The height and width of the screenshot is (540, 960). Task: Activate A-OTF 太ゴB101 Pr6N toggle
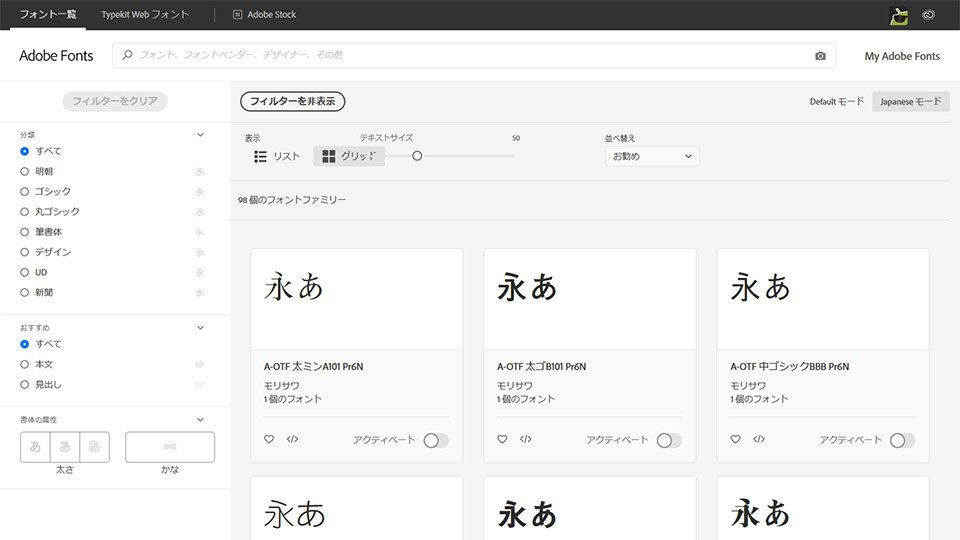(669, 440)
